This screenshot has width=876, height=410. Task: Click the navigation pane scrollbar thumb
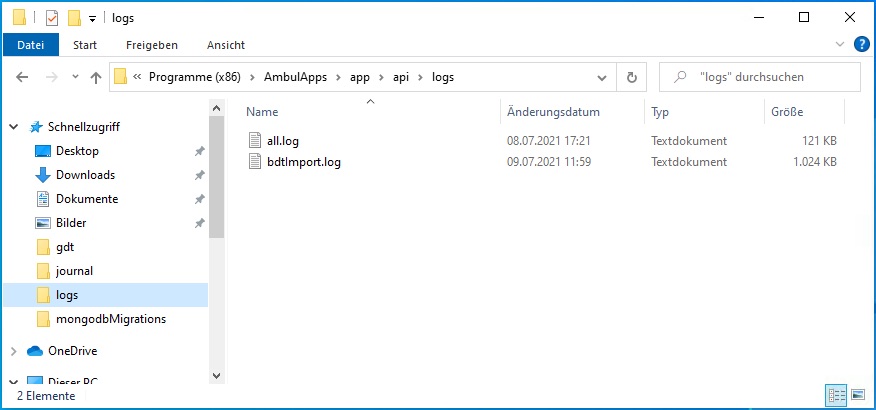point(217,177)
